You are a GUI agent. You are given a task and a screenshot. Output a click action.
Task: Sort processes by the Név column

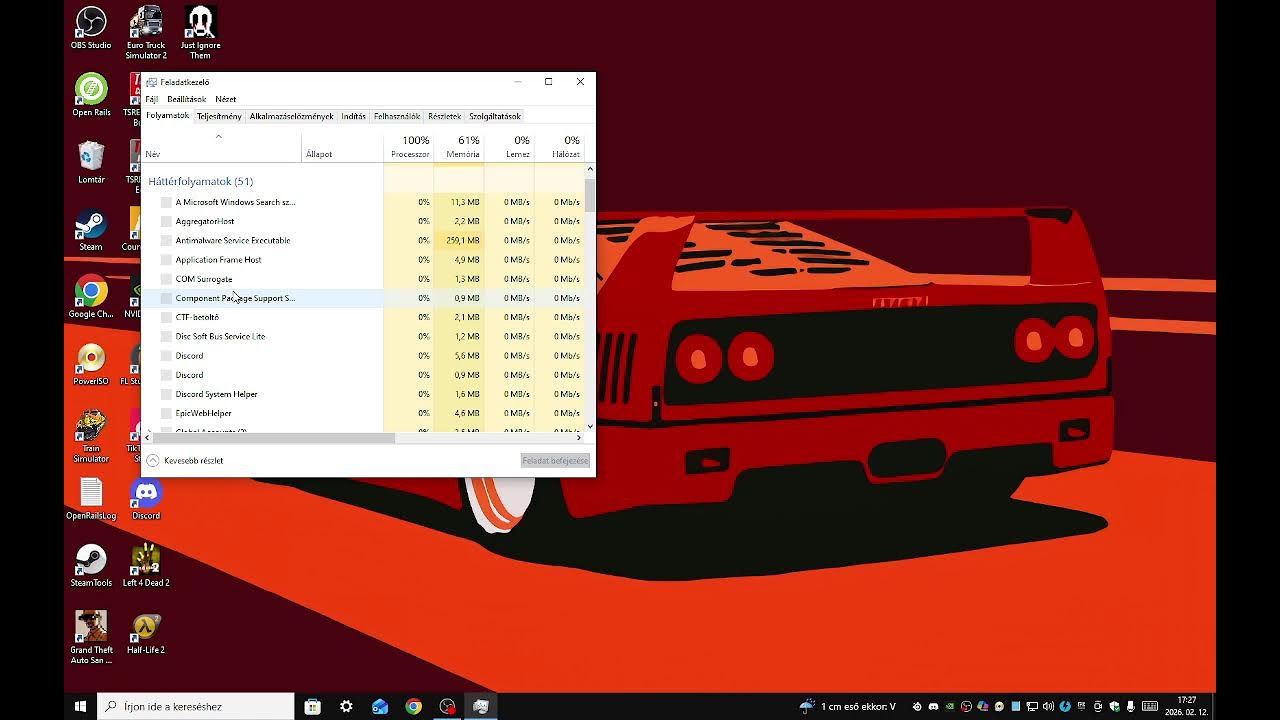222,147
